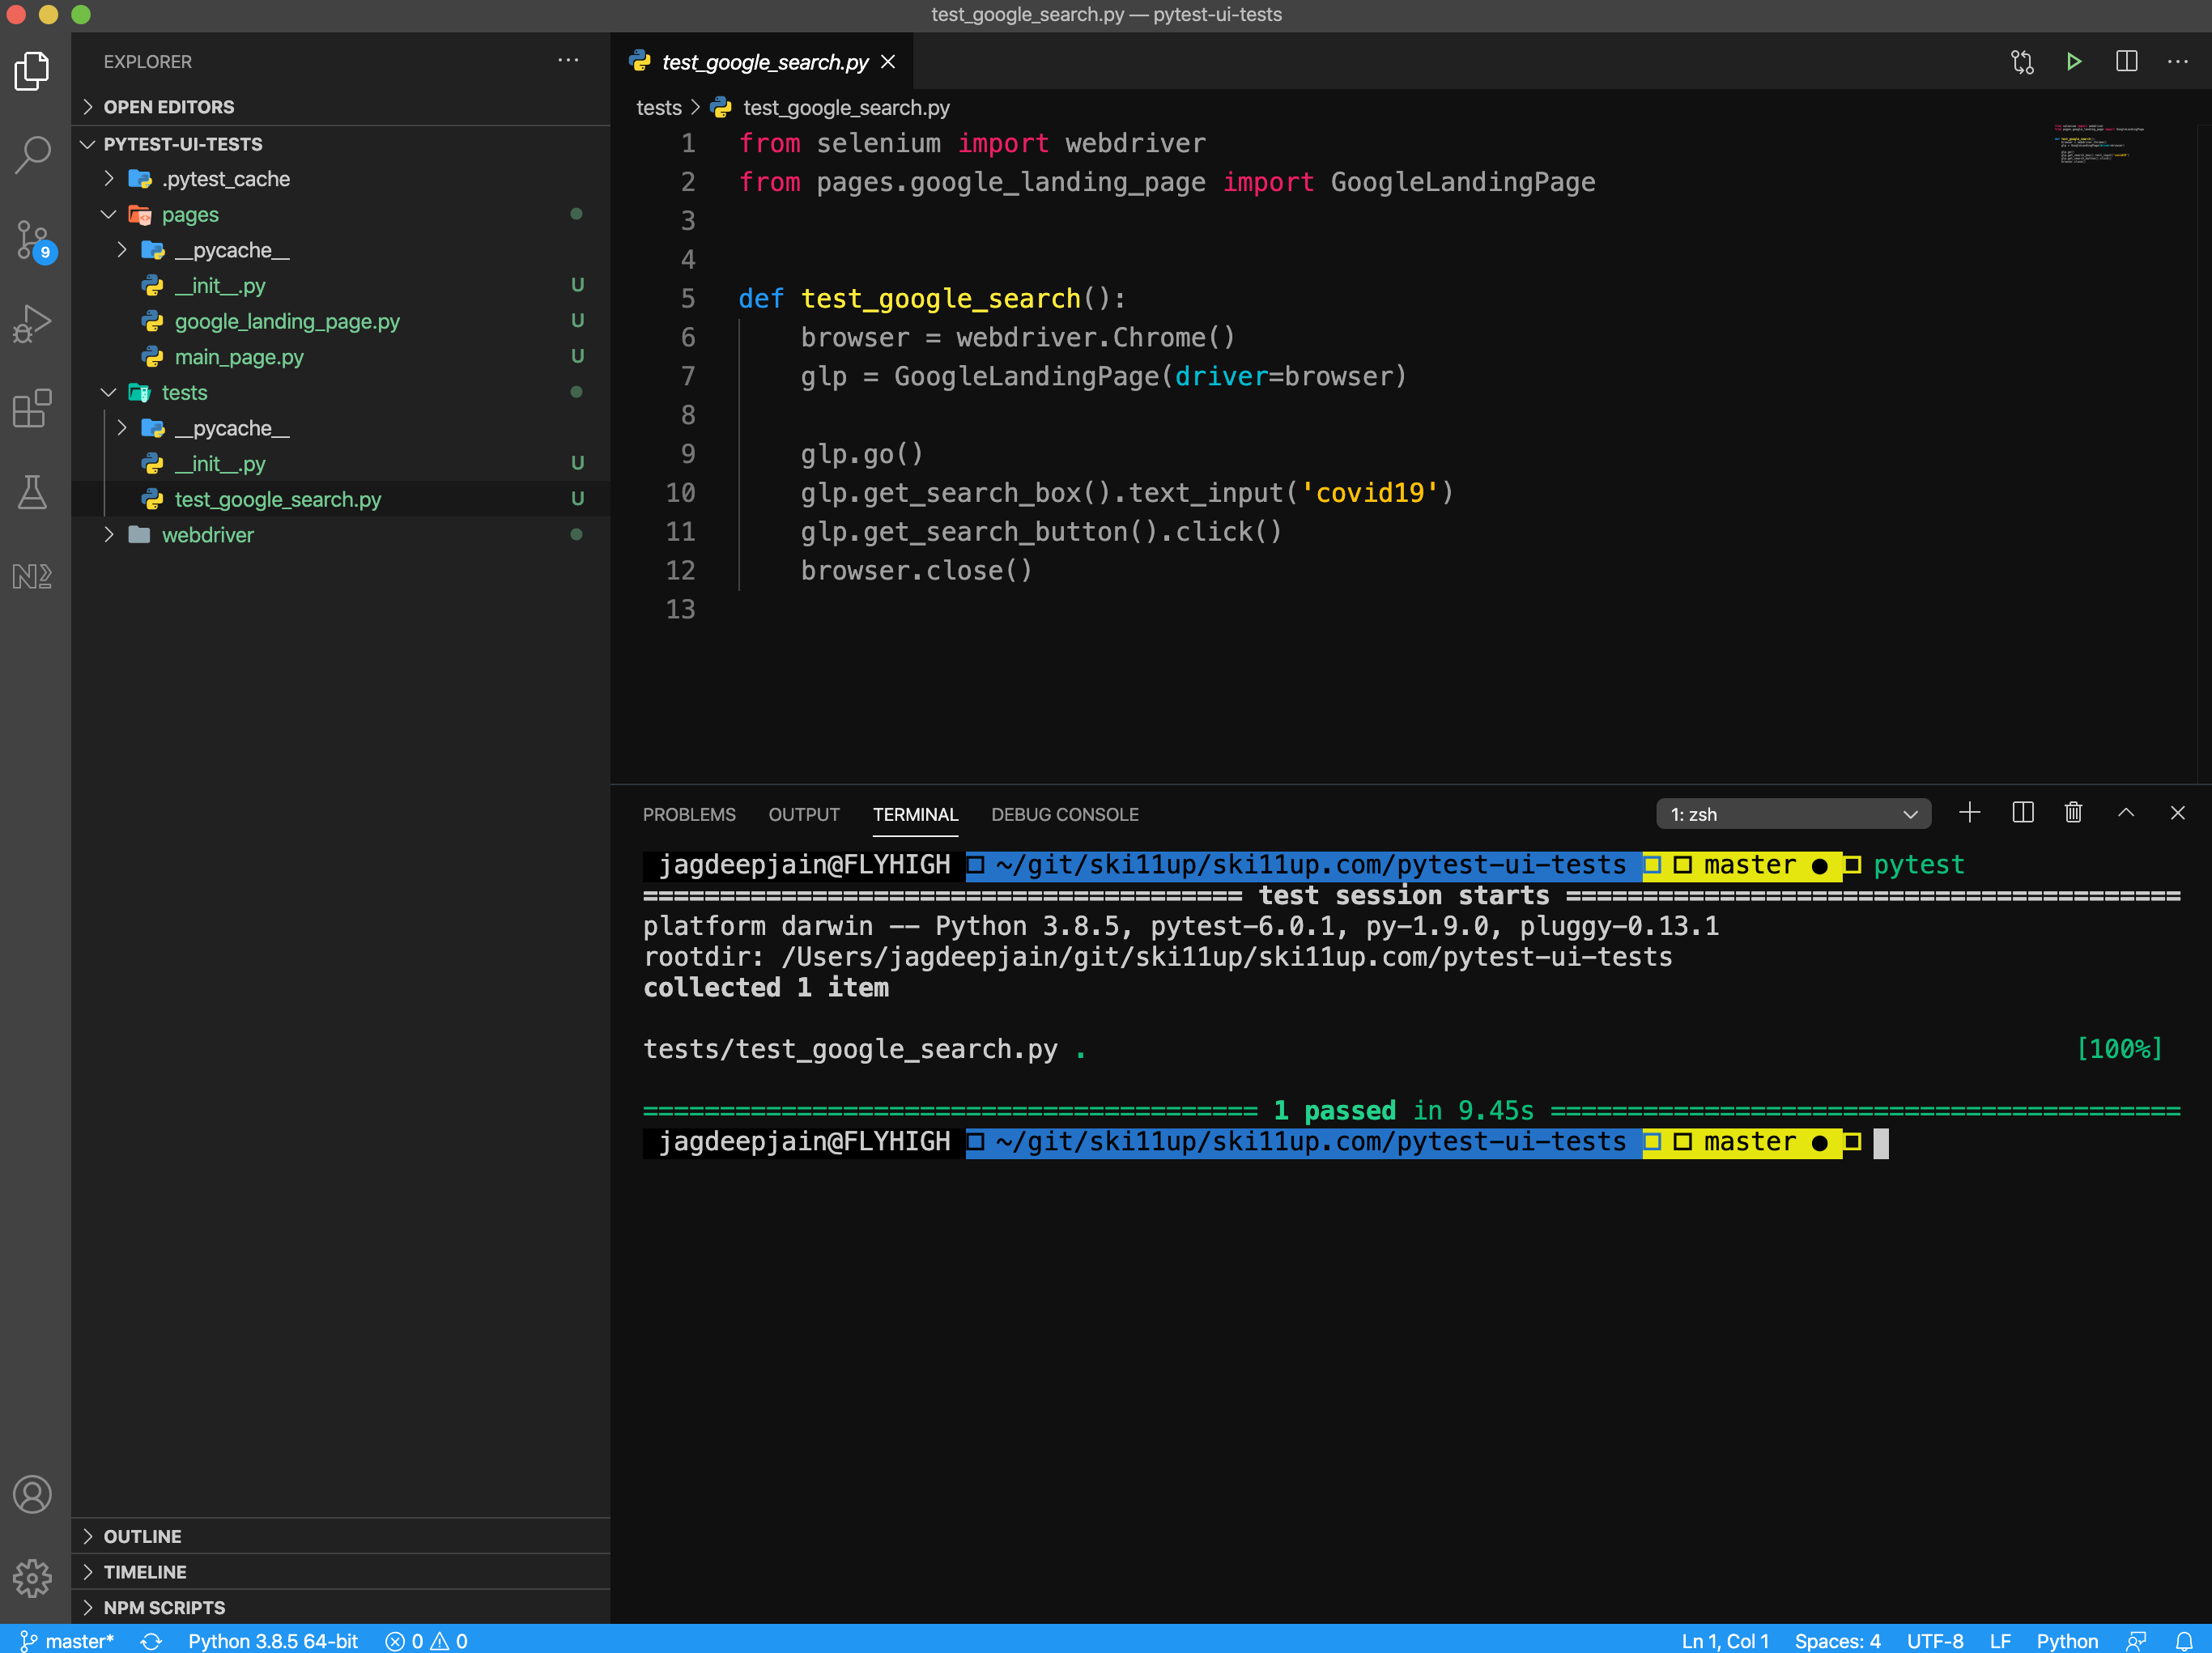Screen dimensions: 2212x1653
Task: Open the Testing beaker view
Action: click(x=33, y=492)
